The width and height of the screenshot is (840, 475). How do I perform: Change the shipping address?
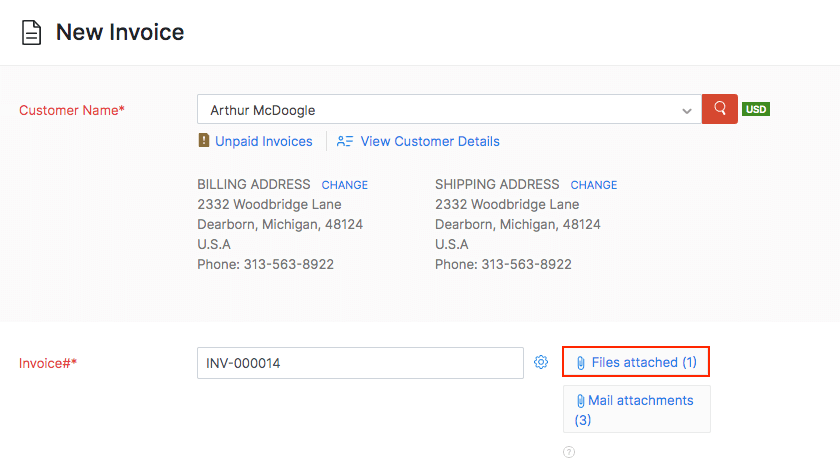[x=593, y=185]
